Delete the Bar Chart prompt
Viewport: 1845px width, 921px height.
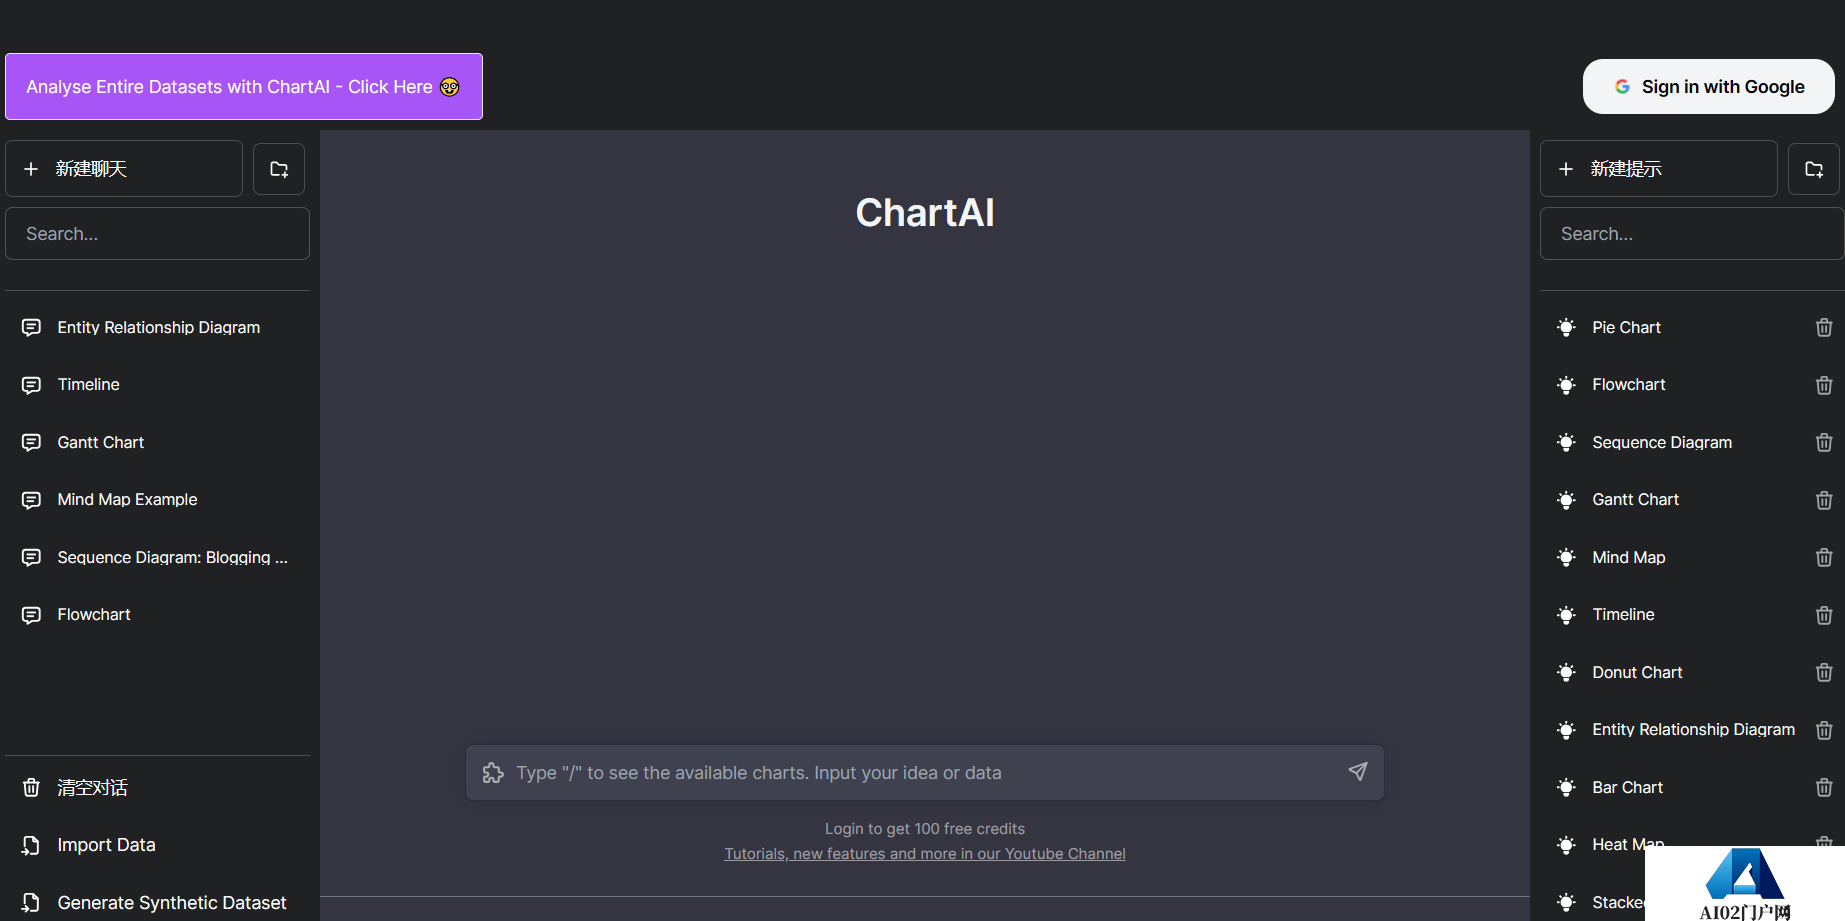pos(1824,787)
